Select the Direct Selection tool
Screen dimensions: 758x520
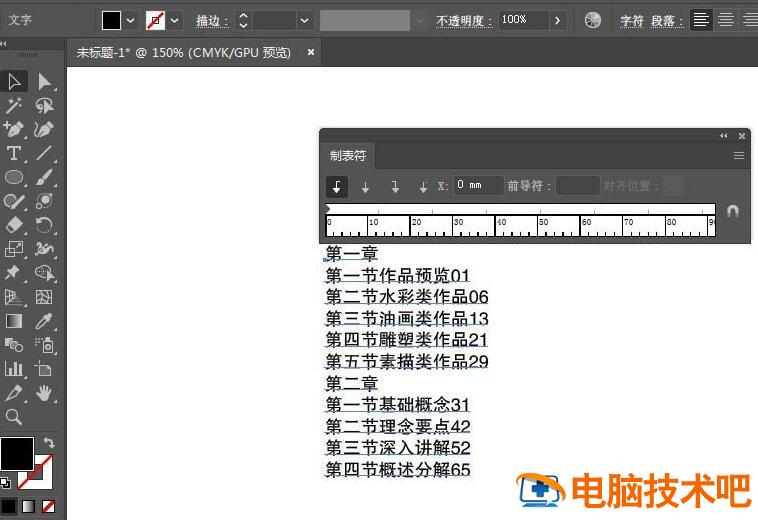coord(44,82)
